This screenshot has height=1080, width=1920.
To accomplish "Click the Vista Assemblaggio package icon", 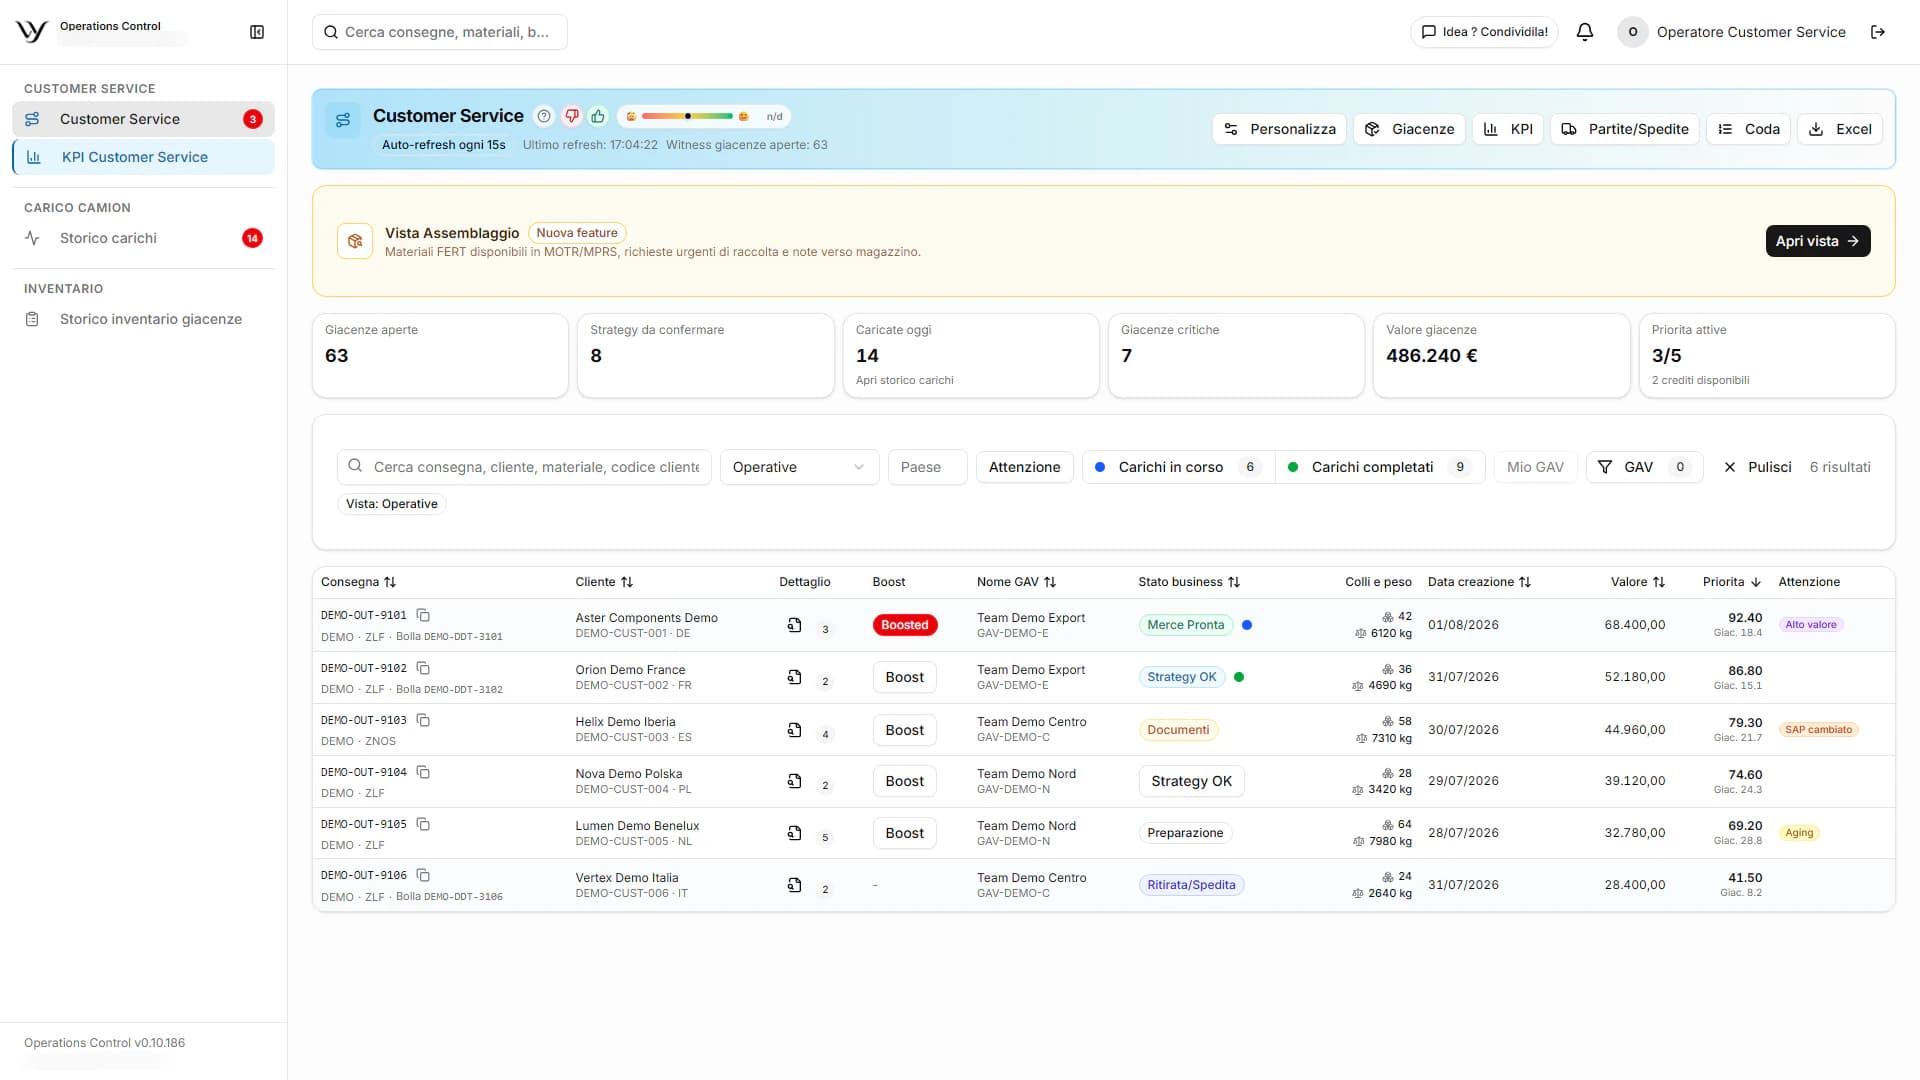I will point(355,241).
